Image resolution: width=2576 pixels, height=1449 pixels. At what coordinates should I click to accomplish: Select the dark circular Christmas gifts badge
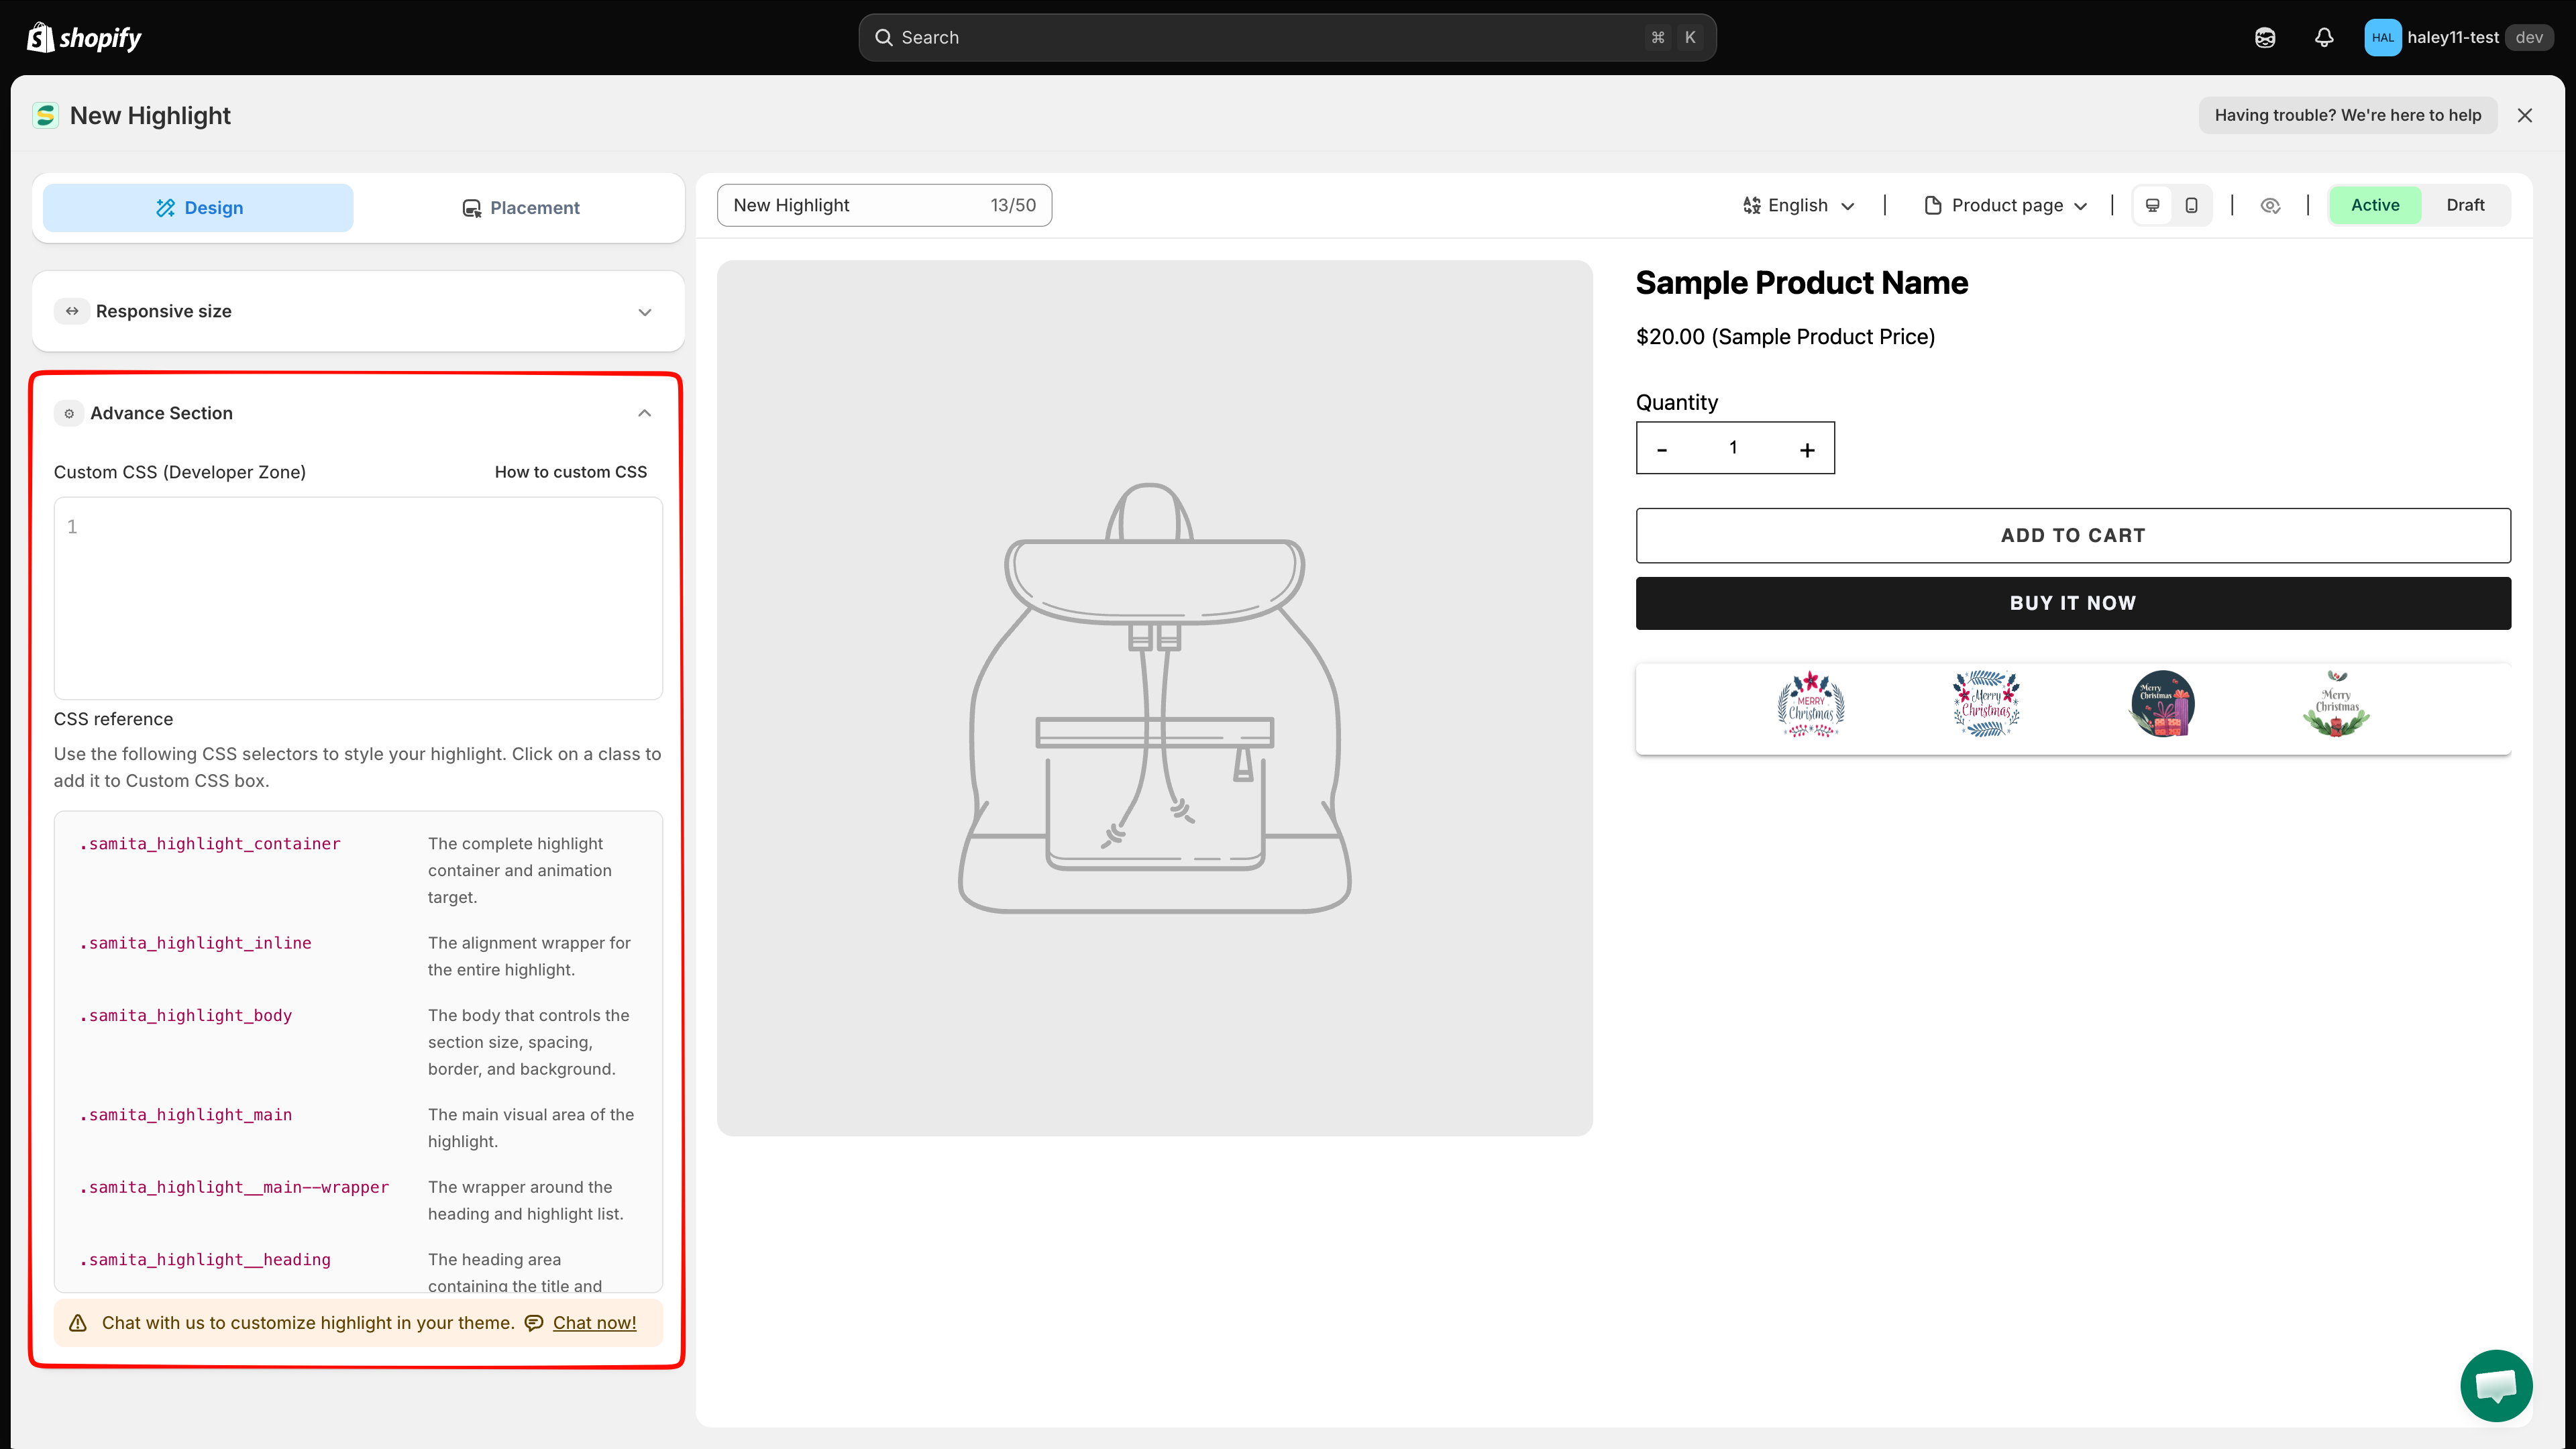[x=2163, y=704]
